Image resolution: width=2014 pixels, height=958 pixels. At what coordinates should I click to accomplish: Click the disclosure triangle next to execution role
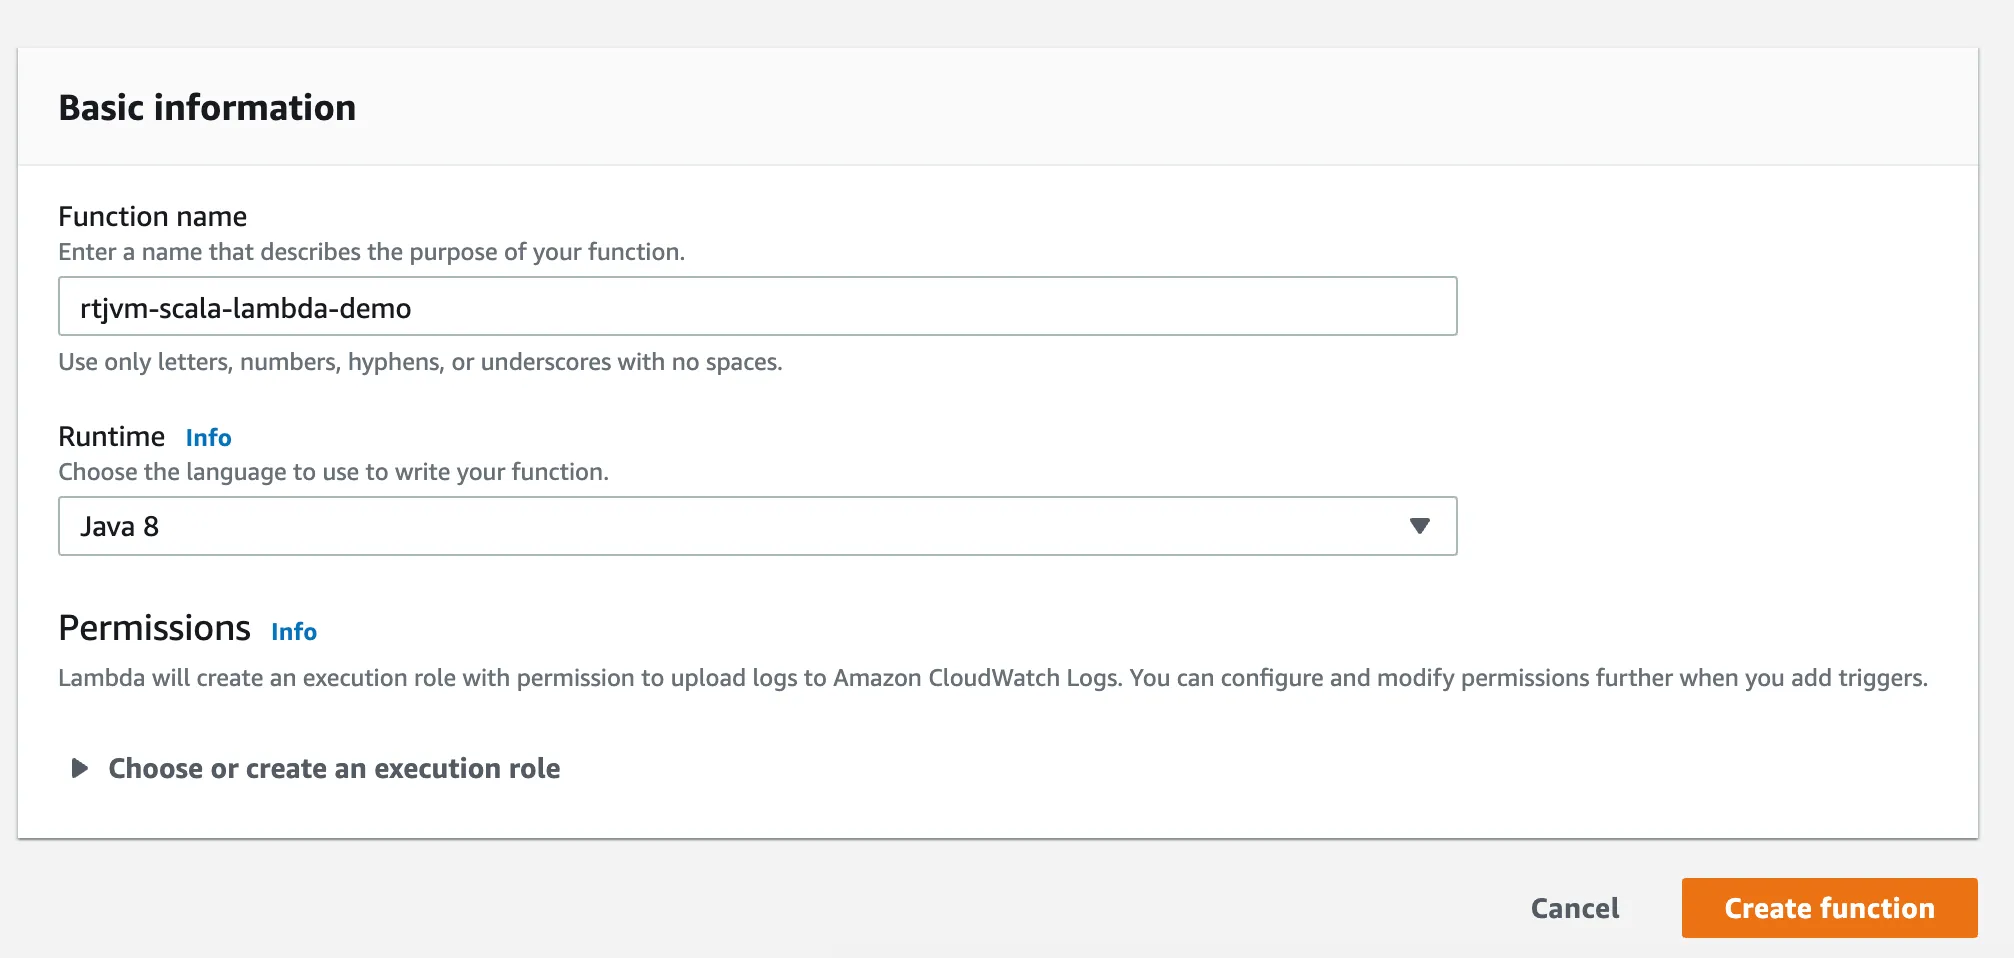77,768
